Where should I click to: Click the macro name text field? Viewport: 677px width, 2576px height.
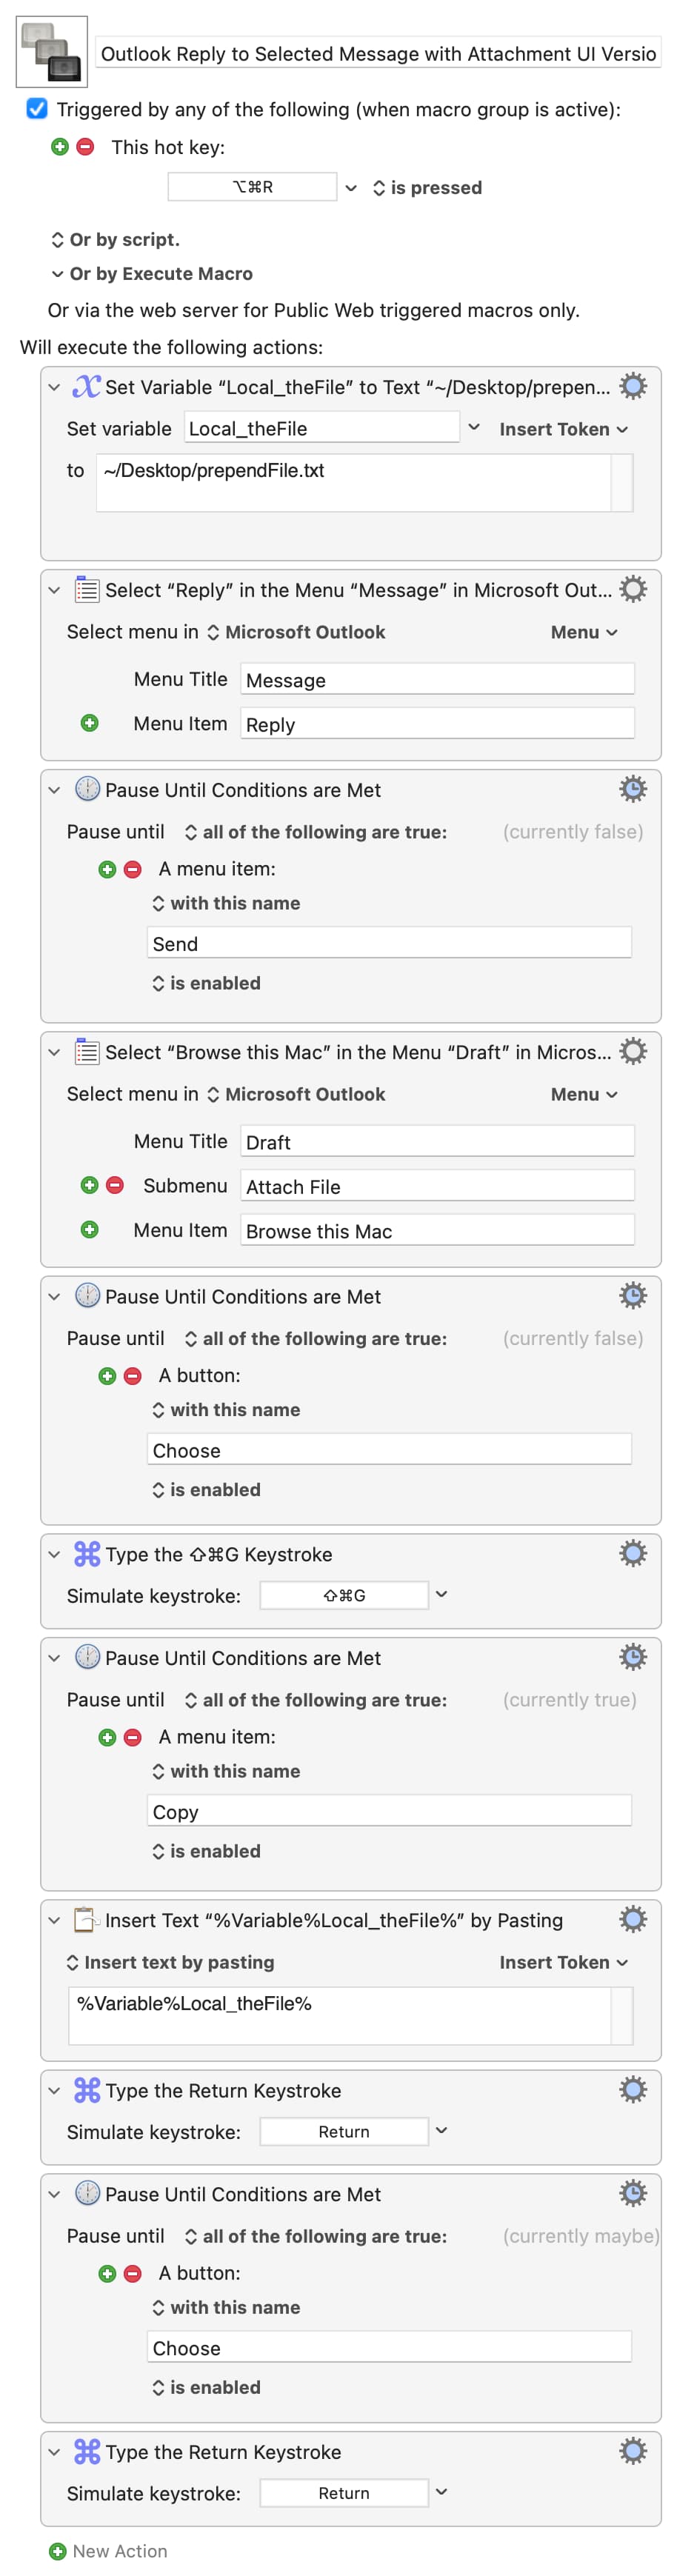[378, 53]
